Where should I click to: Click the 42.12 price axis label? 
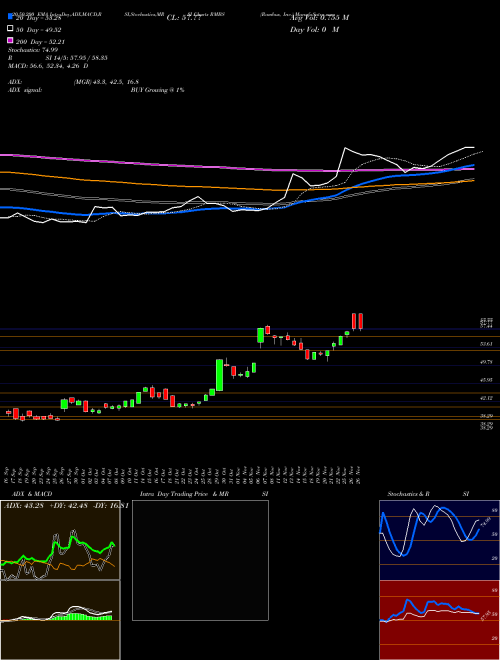(487, 398)
